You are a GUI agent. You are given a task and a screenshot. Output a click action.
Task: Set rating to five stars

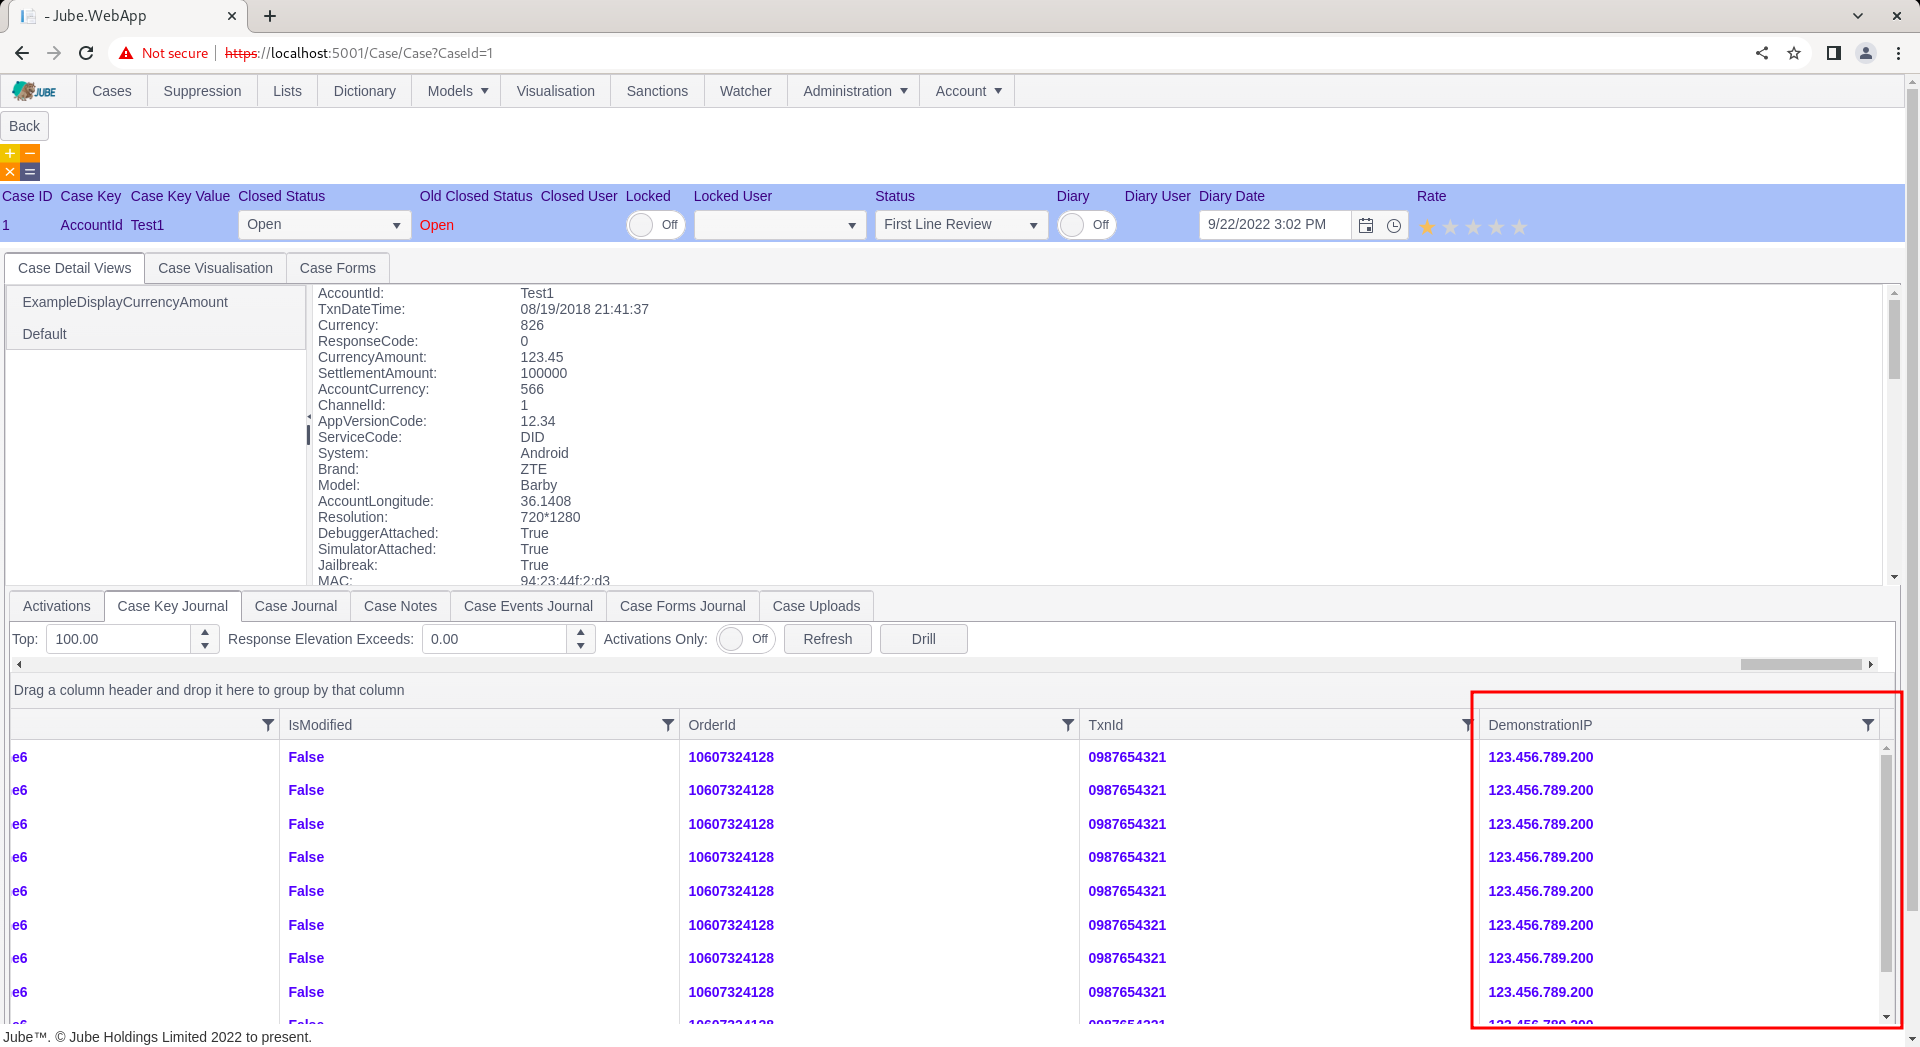point(1519,227)
